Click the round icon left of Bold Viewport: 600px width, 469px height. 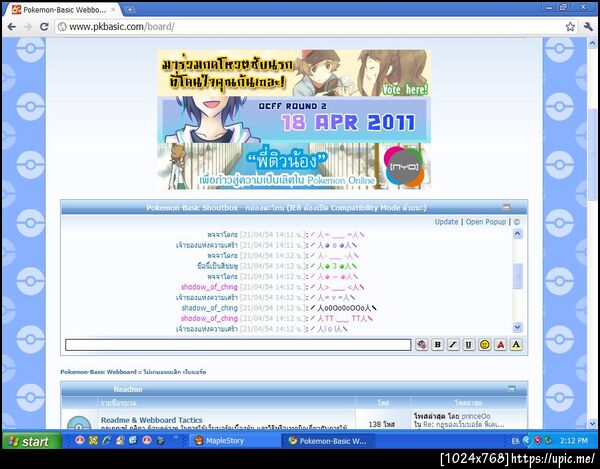pos(421,345)
